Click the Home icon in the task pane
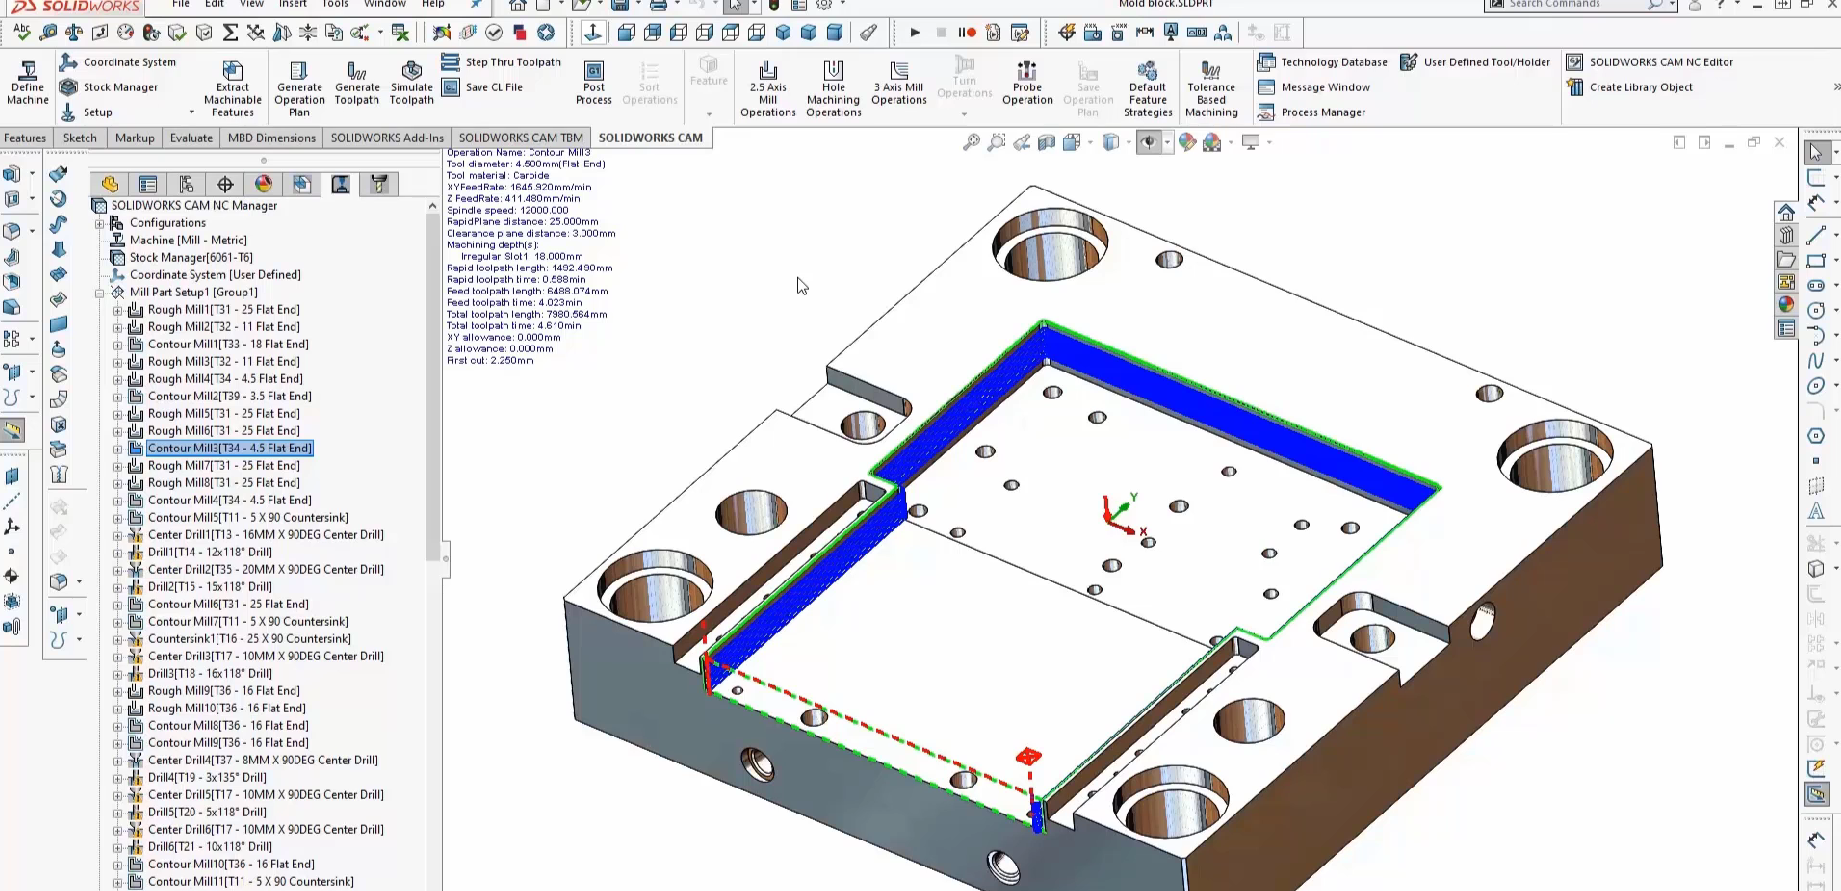Viewport: 1841px width, 891px height. [x=1786, y=212]
